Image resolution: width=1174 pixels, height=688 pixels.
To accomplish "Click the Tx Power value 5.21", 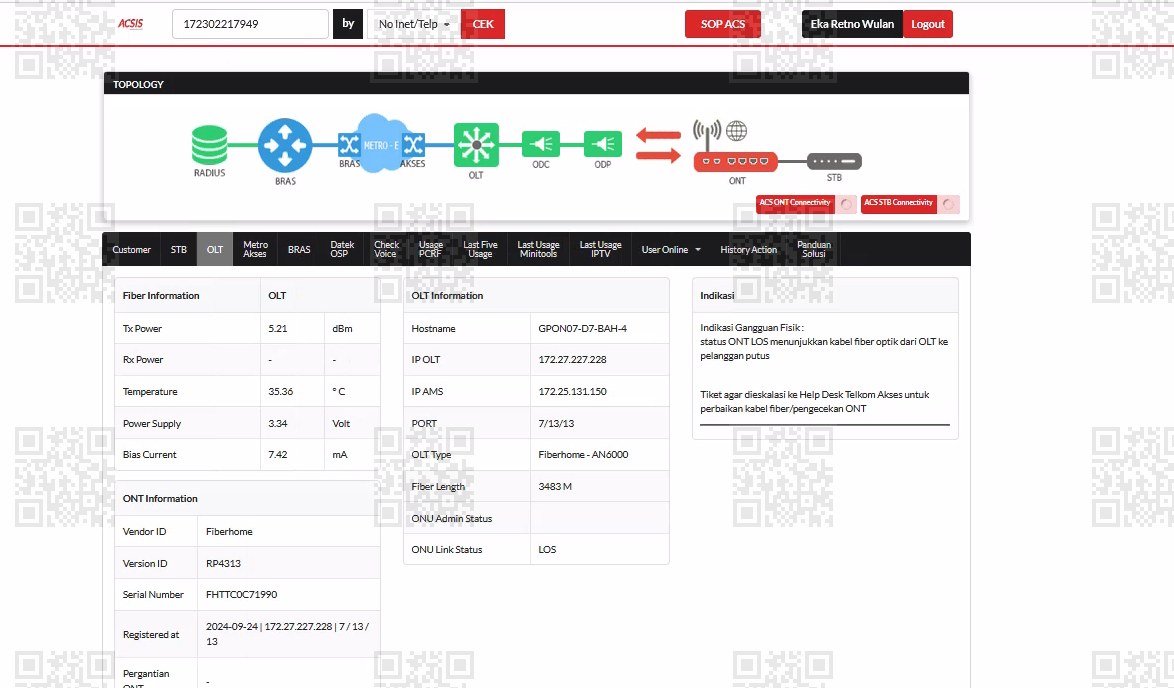I will pos(278,329).
